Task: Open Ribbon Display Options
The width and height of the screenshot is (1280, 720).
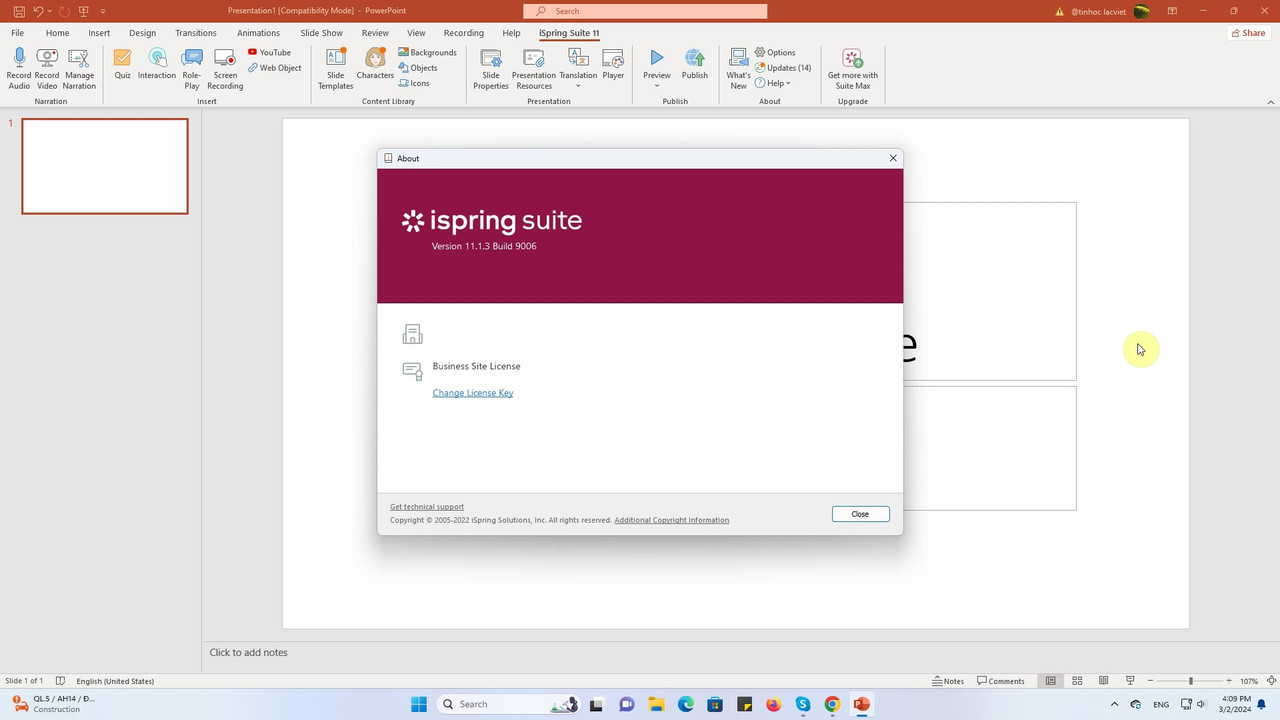Action: click(x=1172, y=11)
